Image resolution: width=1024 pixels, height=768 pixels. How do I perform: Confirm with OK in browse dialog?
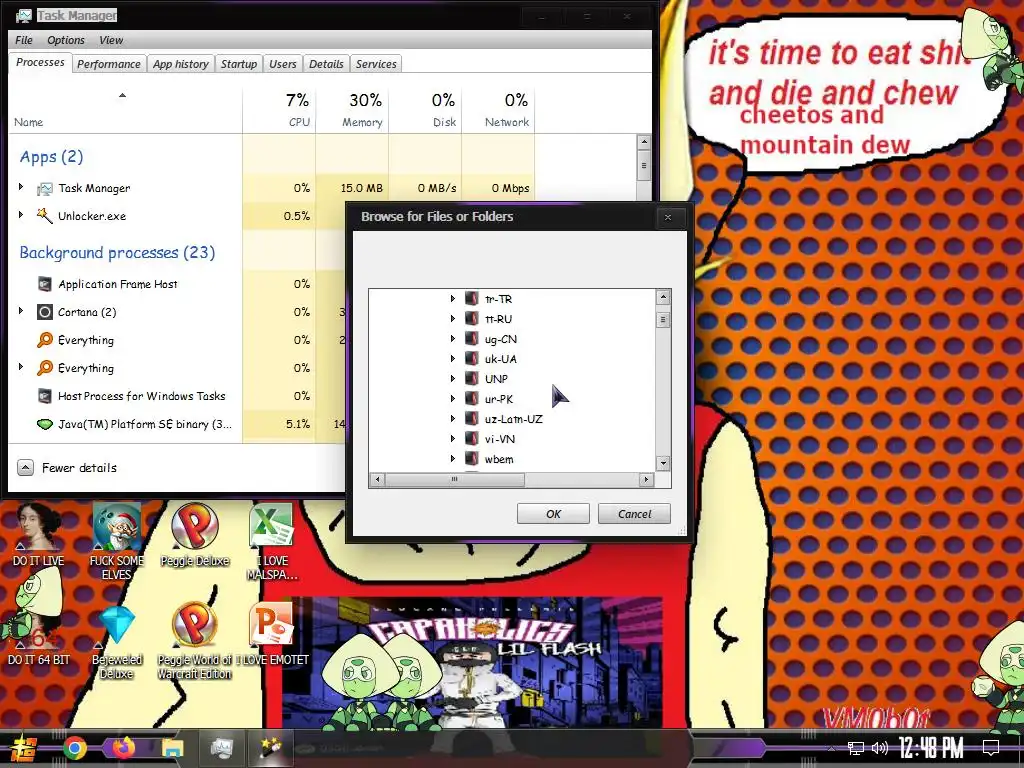(553, 514)
